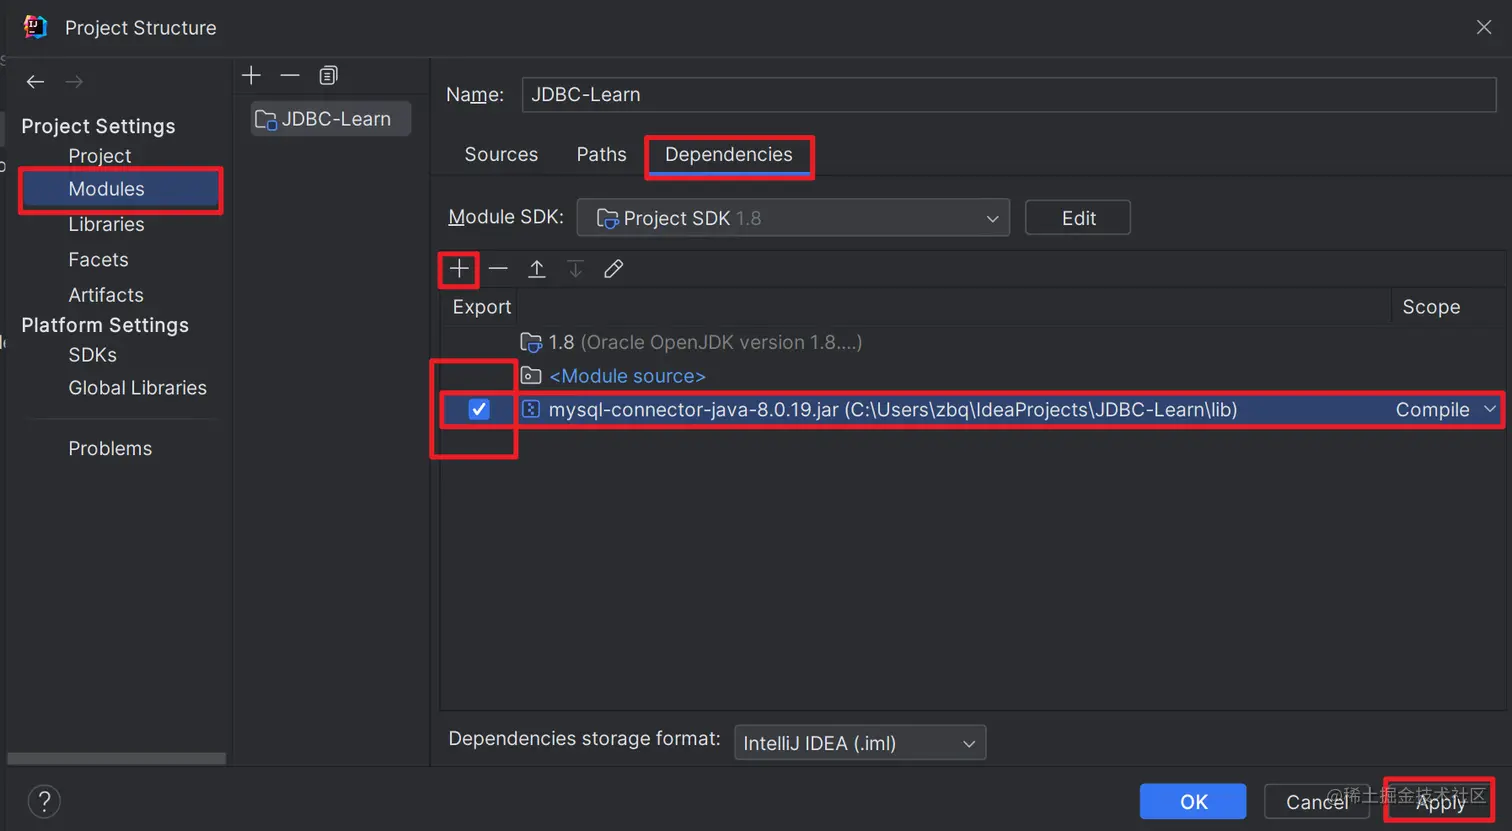Open Facets settings
1512x831 pixels.
98,260
